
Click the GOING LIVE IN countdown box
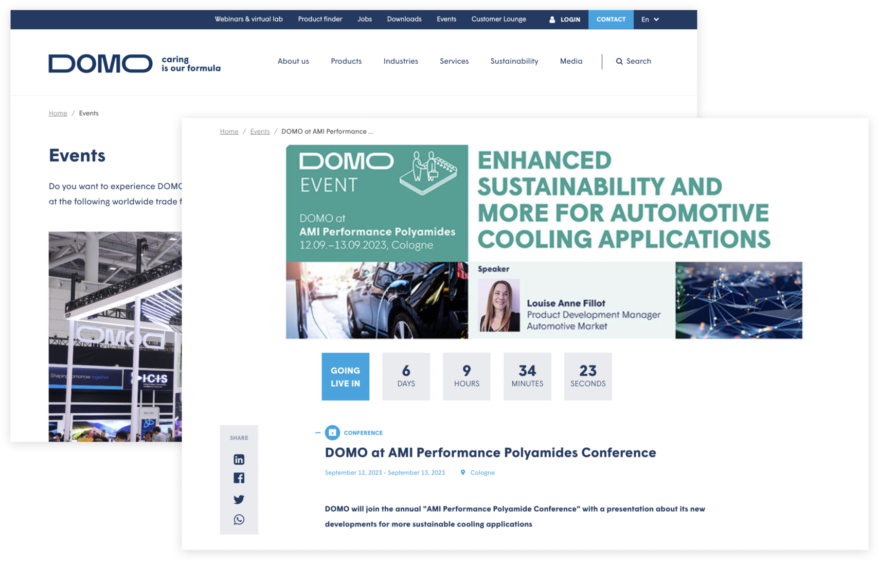pyautogui.click(x=345, y=376)
